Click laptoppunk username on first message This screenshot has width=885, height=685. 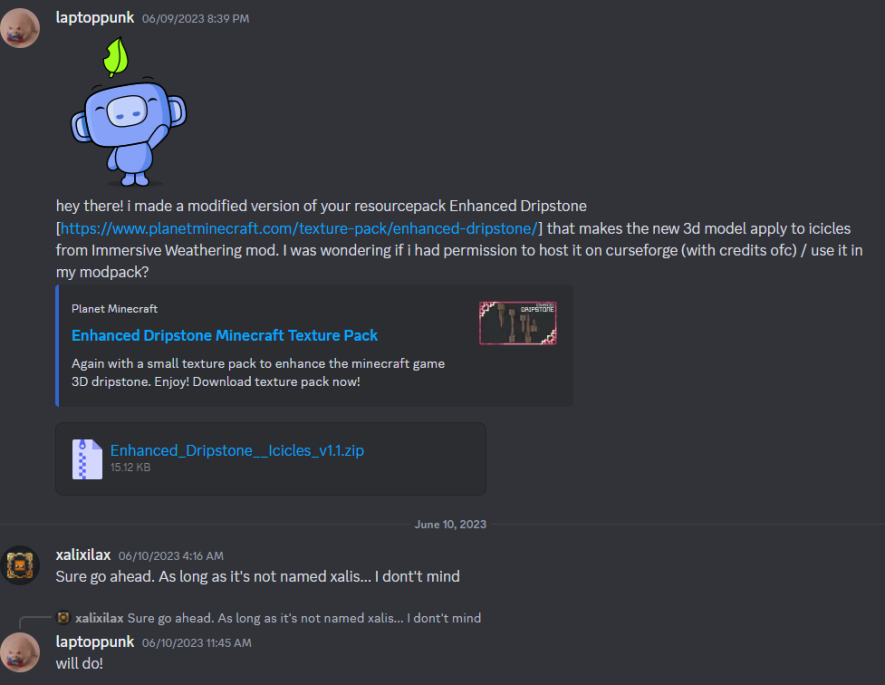[95, 17]
